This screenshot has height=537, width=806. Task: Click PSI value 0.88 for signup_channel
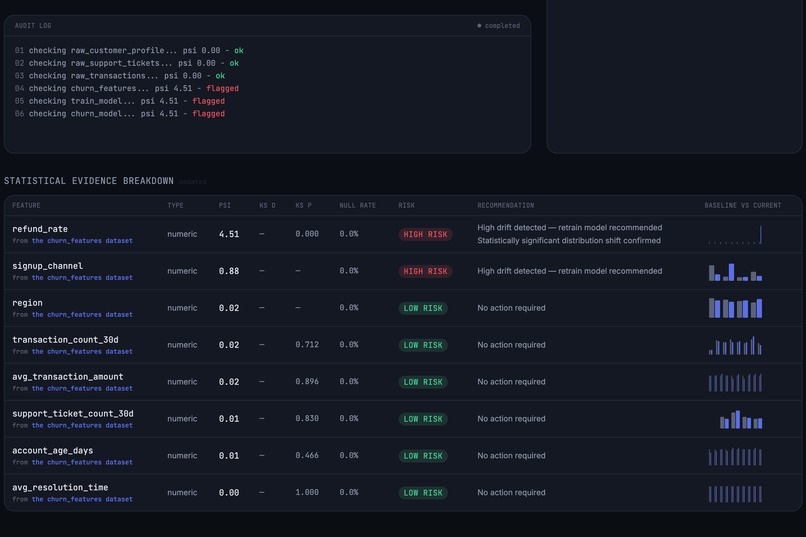[x=229, y=271]
